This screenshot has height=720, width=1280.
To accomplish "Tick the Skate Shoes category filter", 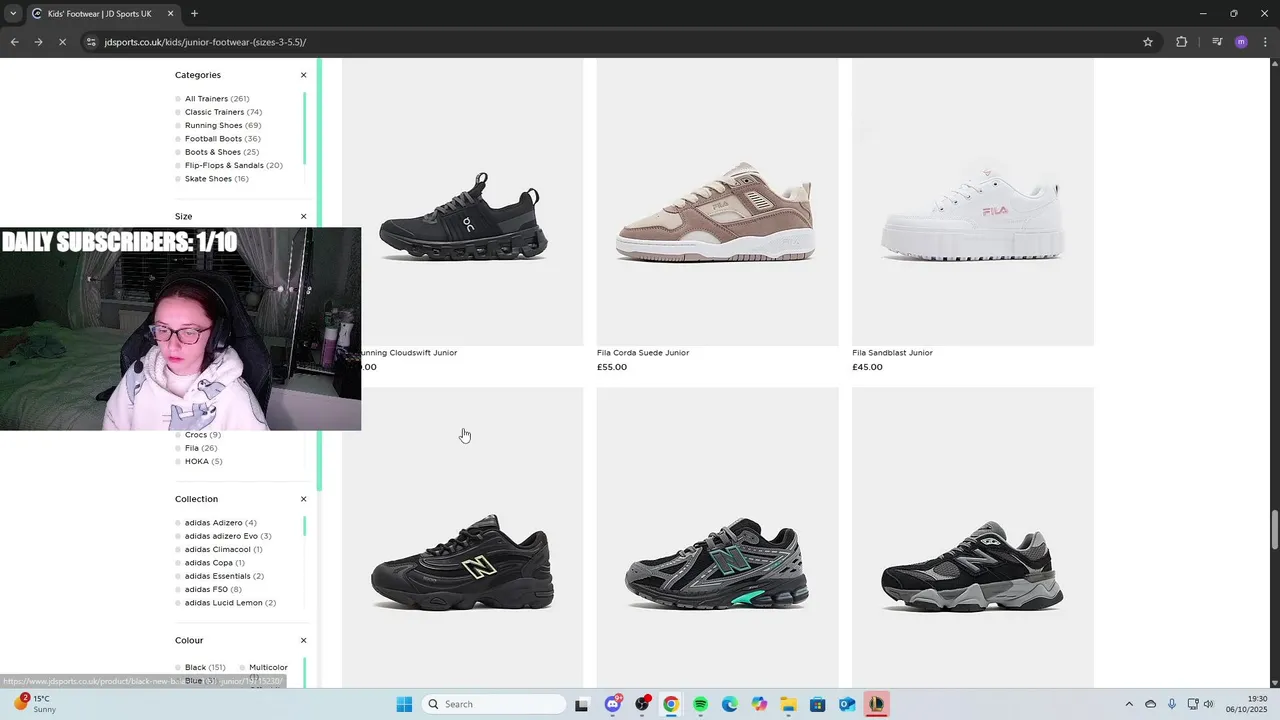I will [x=178, y=179].
